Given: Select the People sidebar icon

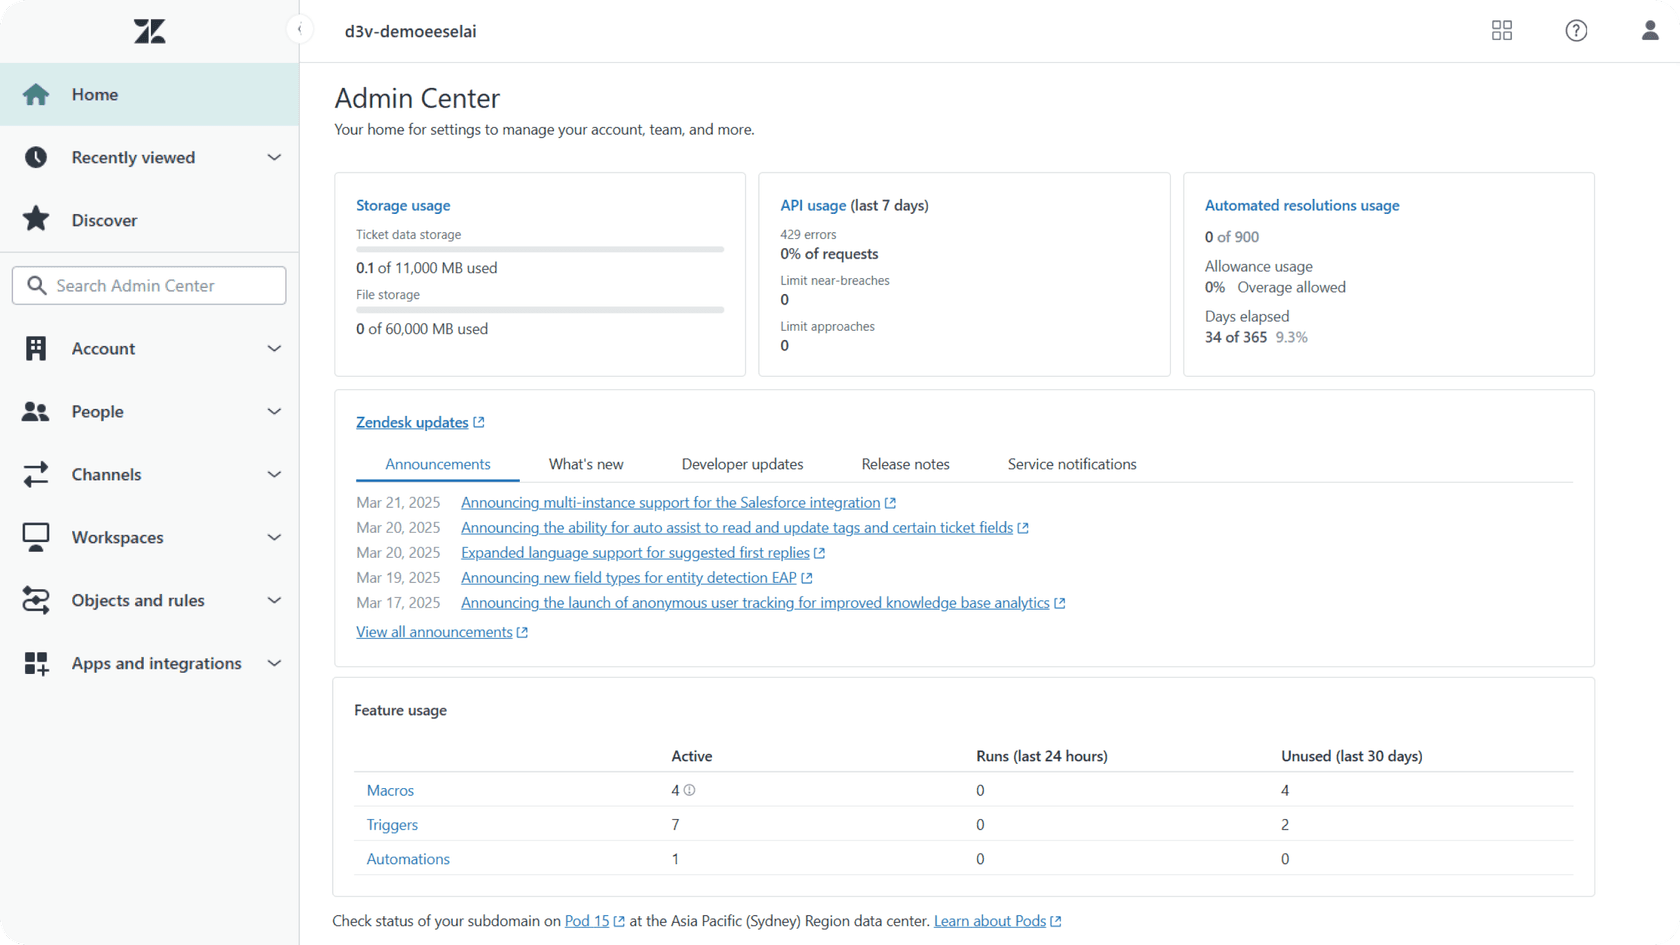Looking at the screenshot, I should pyautogui.click(x=36, y=411).
